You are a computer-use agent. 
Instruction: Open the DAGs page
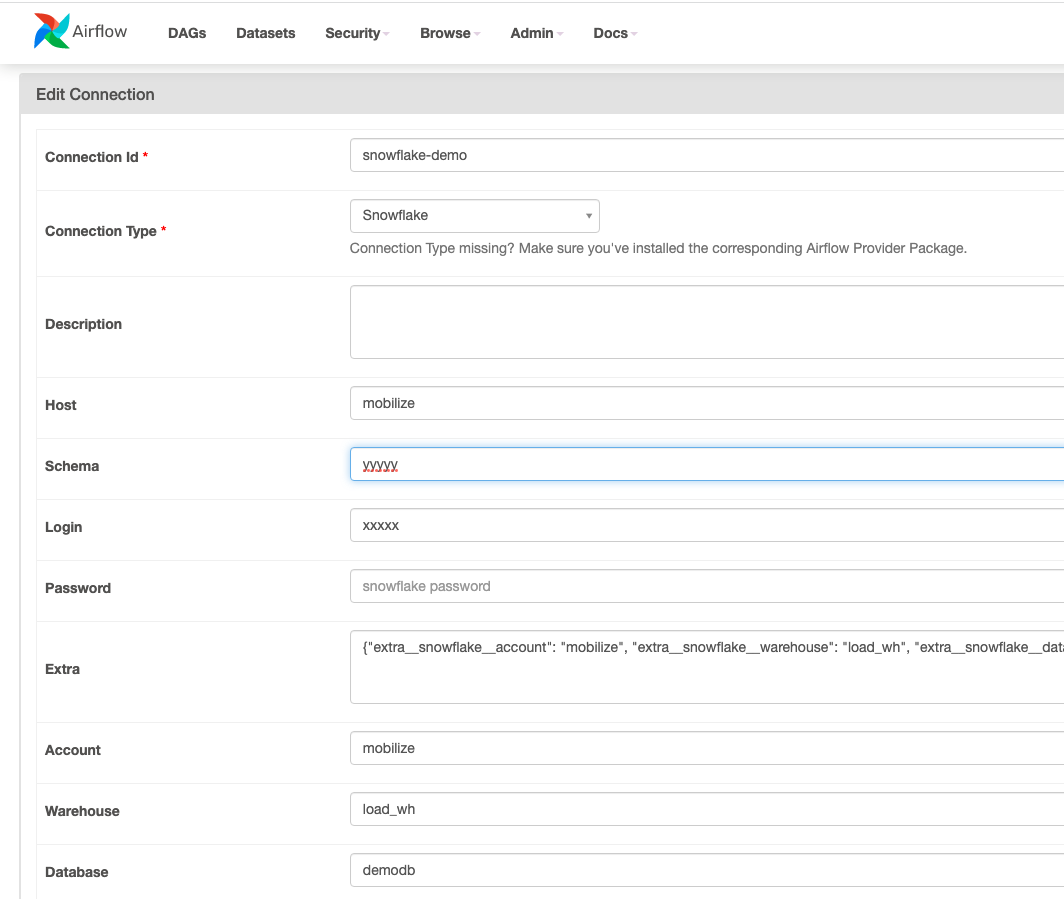(187, 33)
